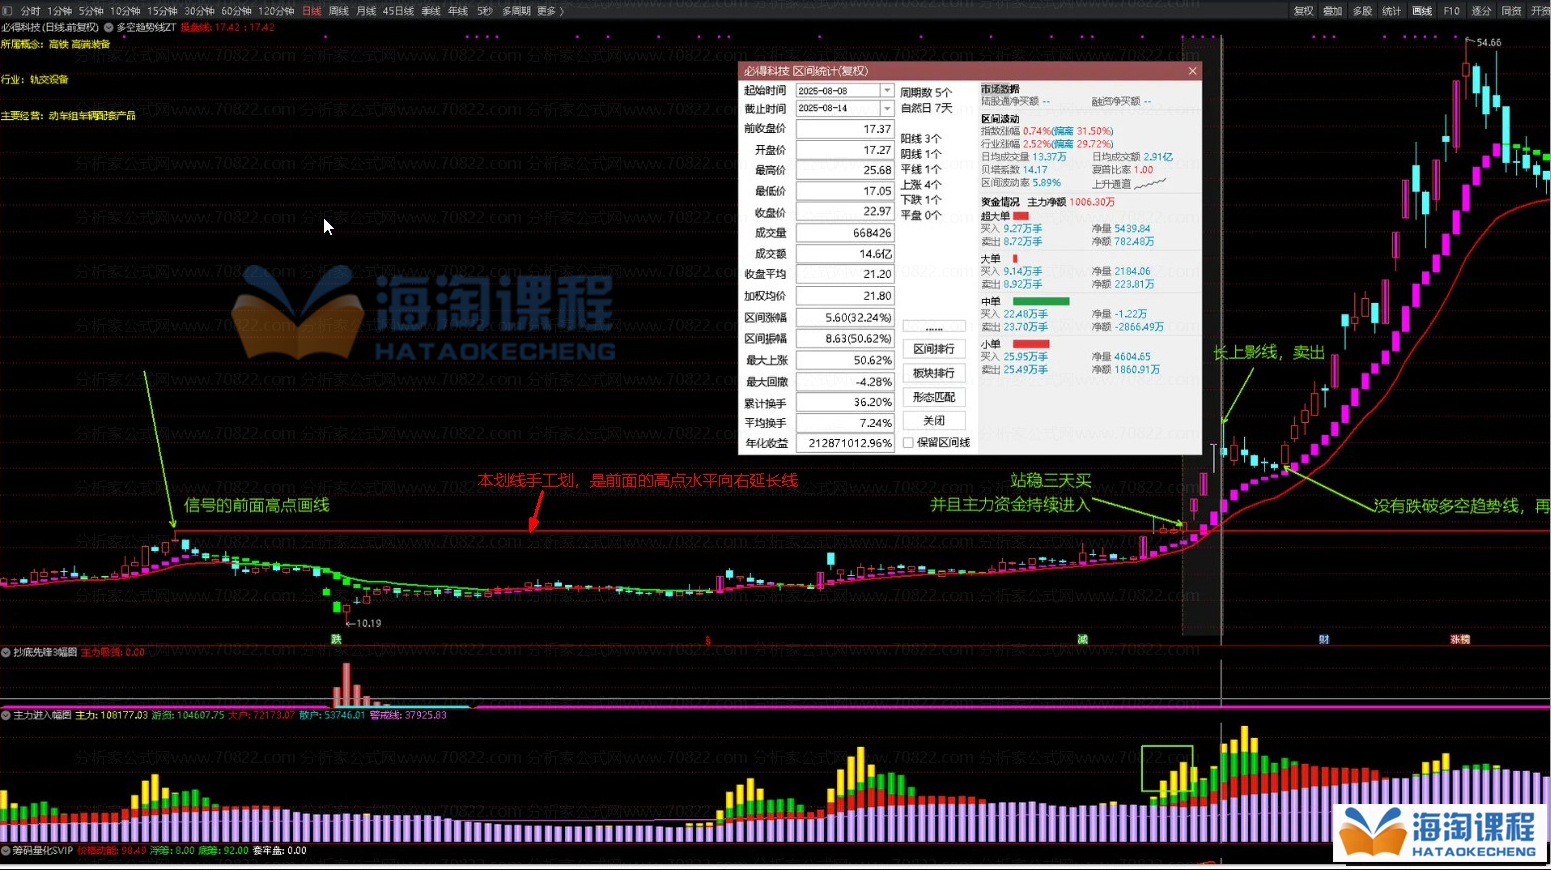Click the panel layout icon before 分时
The height and width of the screenshot is (870, 1551).
(x=8, y=11)
